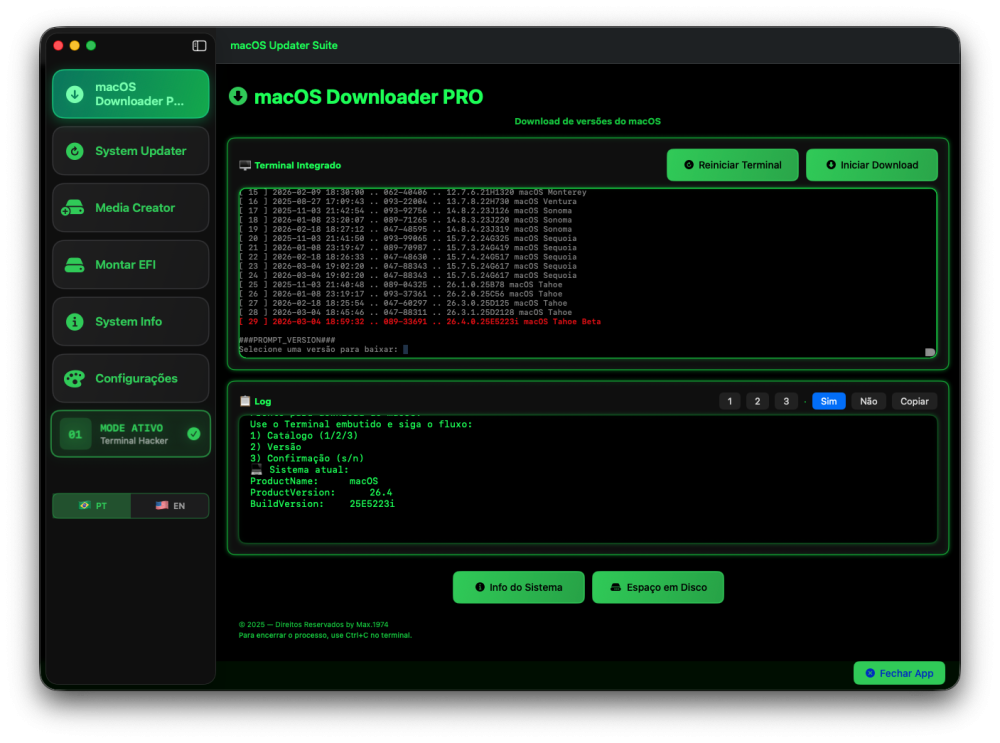Click the macOS Updater Suite window title
This screenshot has width=1000, height=743.
click(284, 45)
